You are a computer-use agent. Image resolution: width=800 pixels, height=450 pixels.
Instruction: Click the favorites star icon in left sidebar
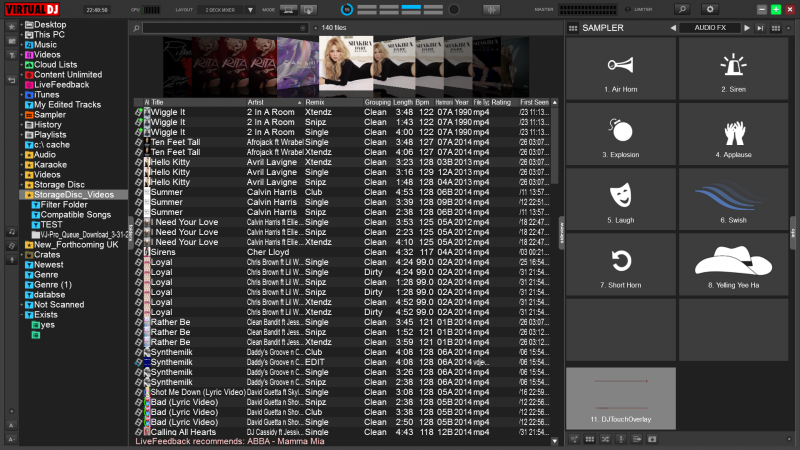tap(11, 26)
